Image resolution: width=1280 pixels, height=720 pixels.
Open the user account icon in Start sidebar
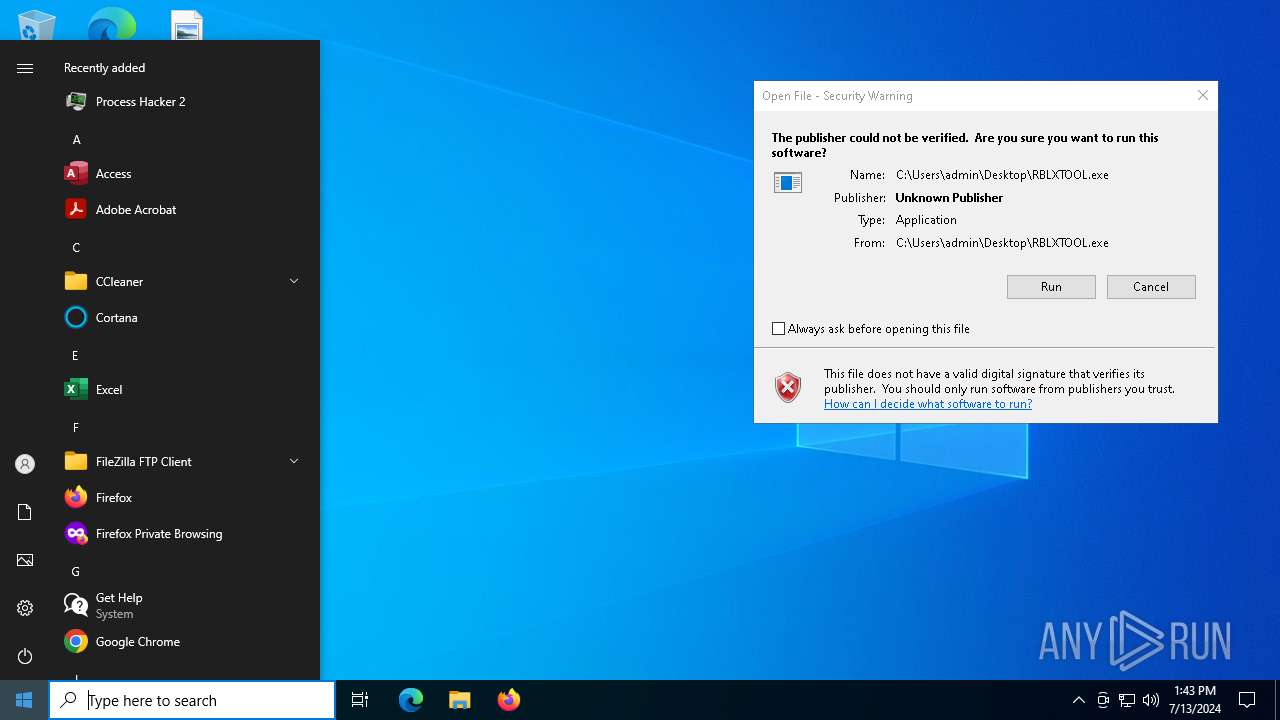click(25, 464)
